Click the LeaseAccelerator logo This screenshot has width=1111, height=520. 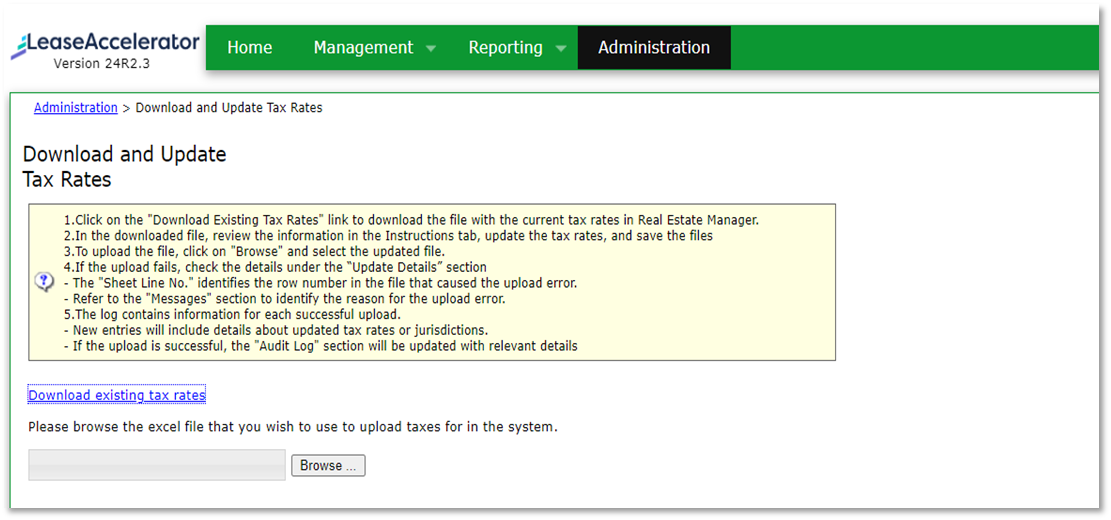106,44
